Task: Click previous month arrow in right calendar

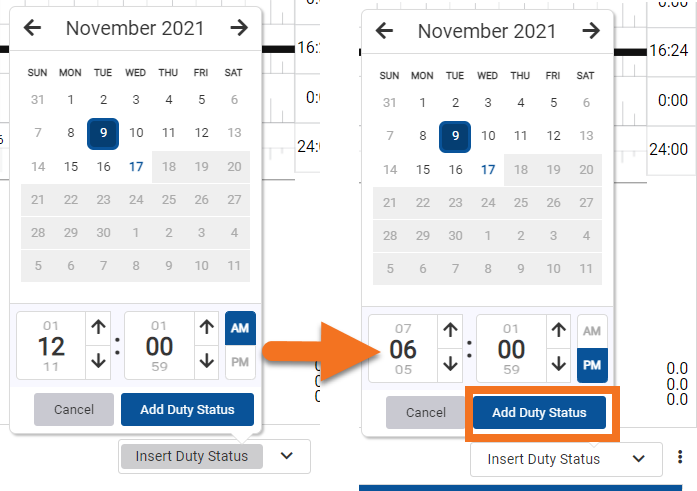Action: point(384,30)
